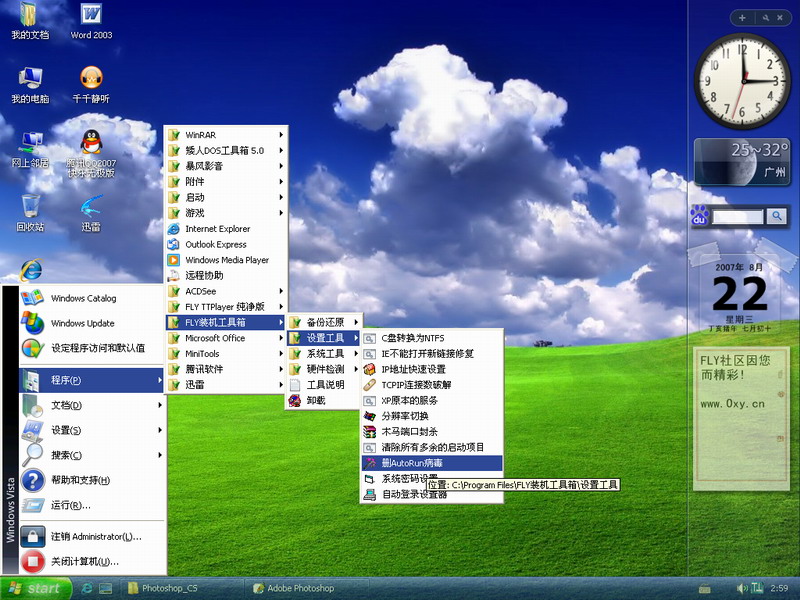Expand the 硬件检测 submenu
800x600 pixels.
pos(324,369)
